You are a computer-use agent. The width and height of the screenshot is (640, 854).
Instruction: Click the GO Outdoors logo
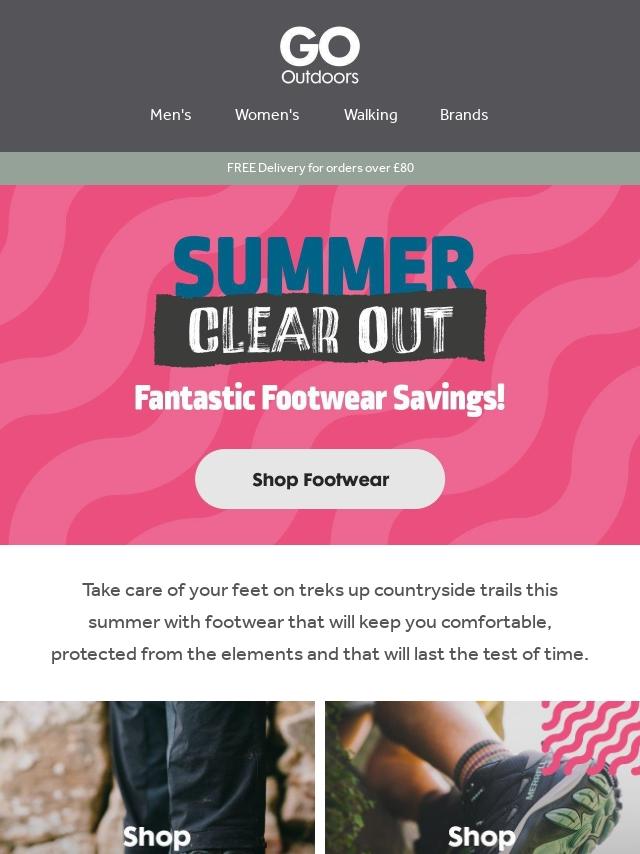(x=320, y=56)
